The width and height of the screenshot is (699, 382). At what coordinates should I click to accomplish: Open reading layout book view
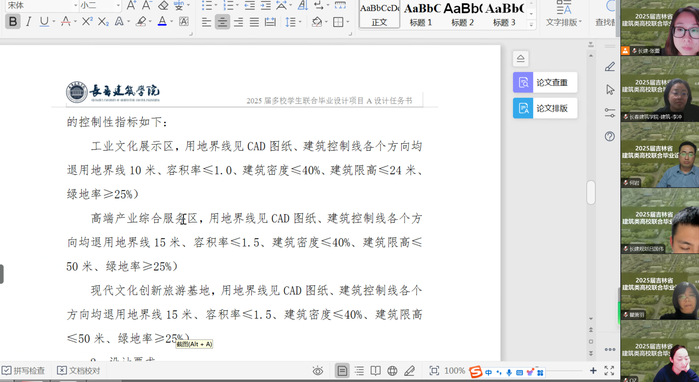pos(375,370)
